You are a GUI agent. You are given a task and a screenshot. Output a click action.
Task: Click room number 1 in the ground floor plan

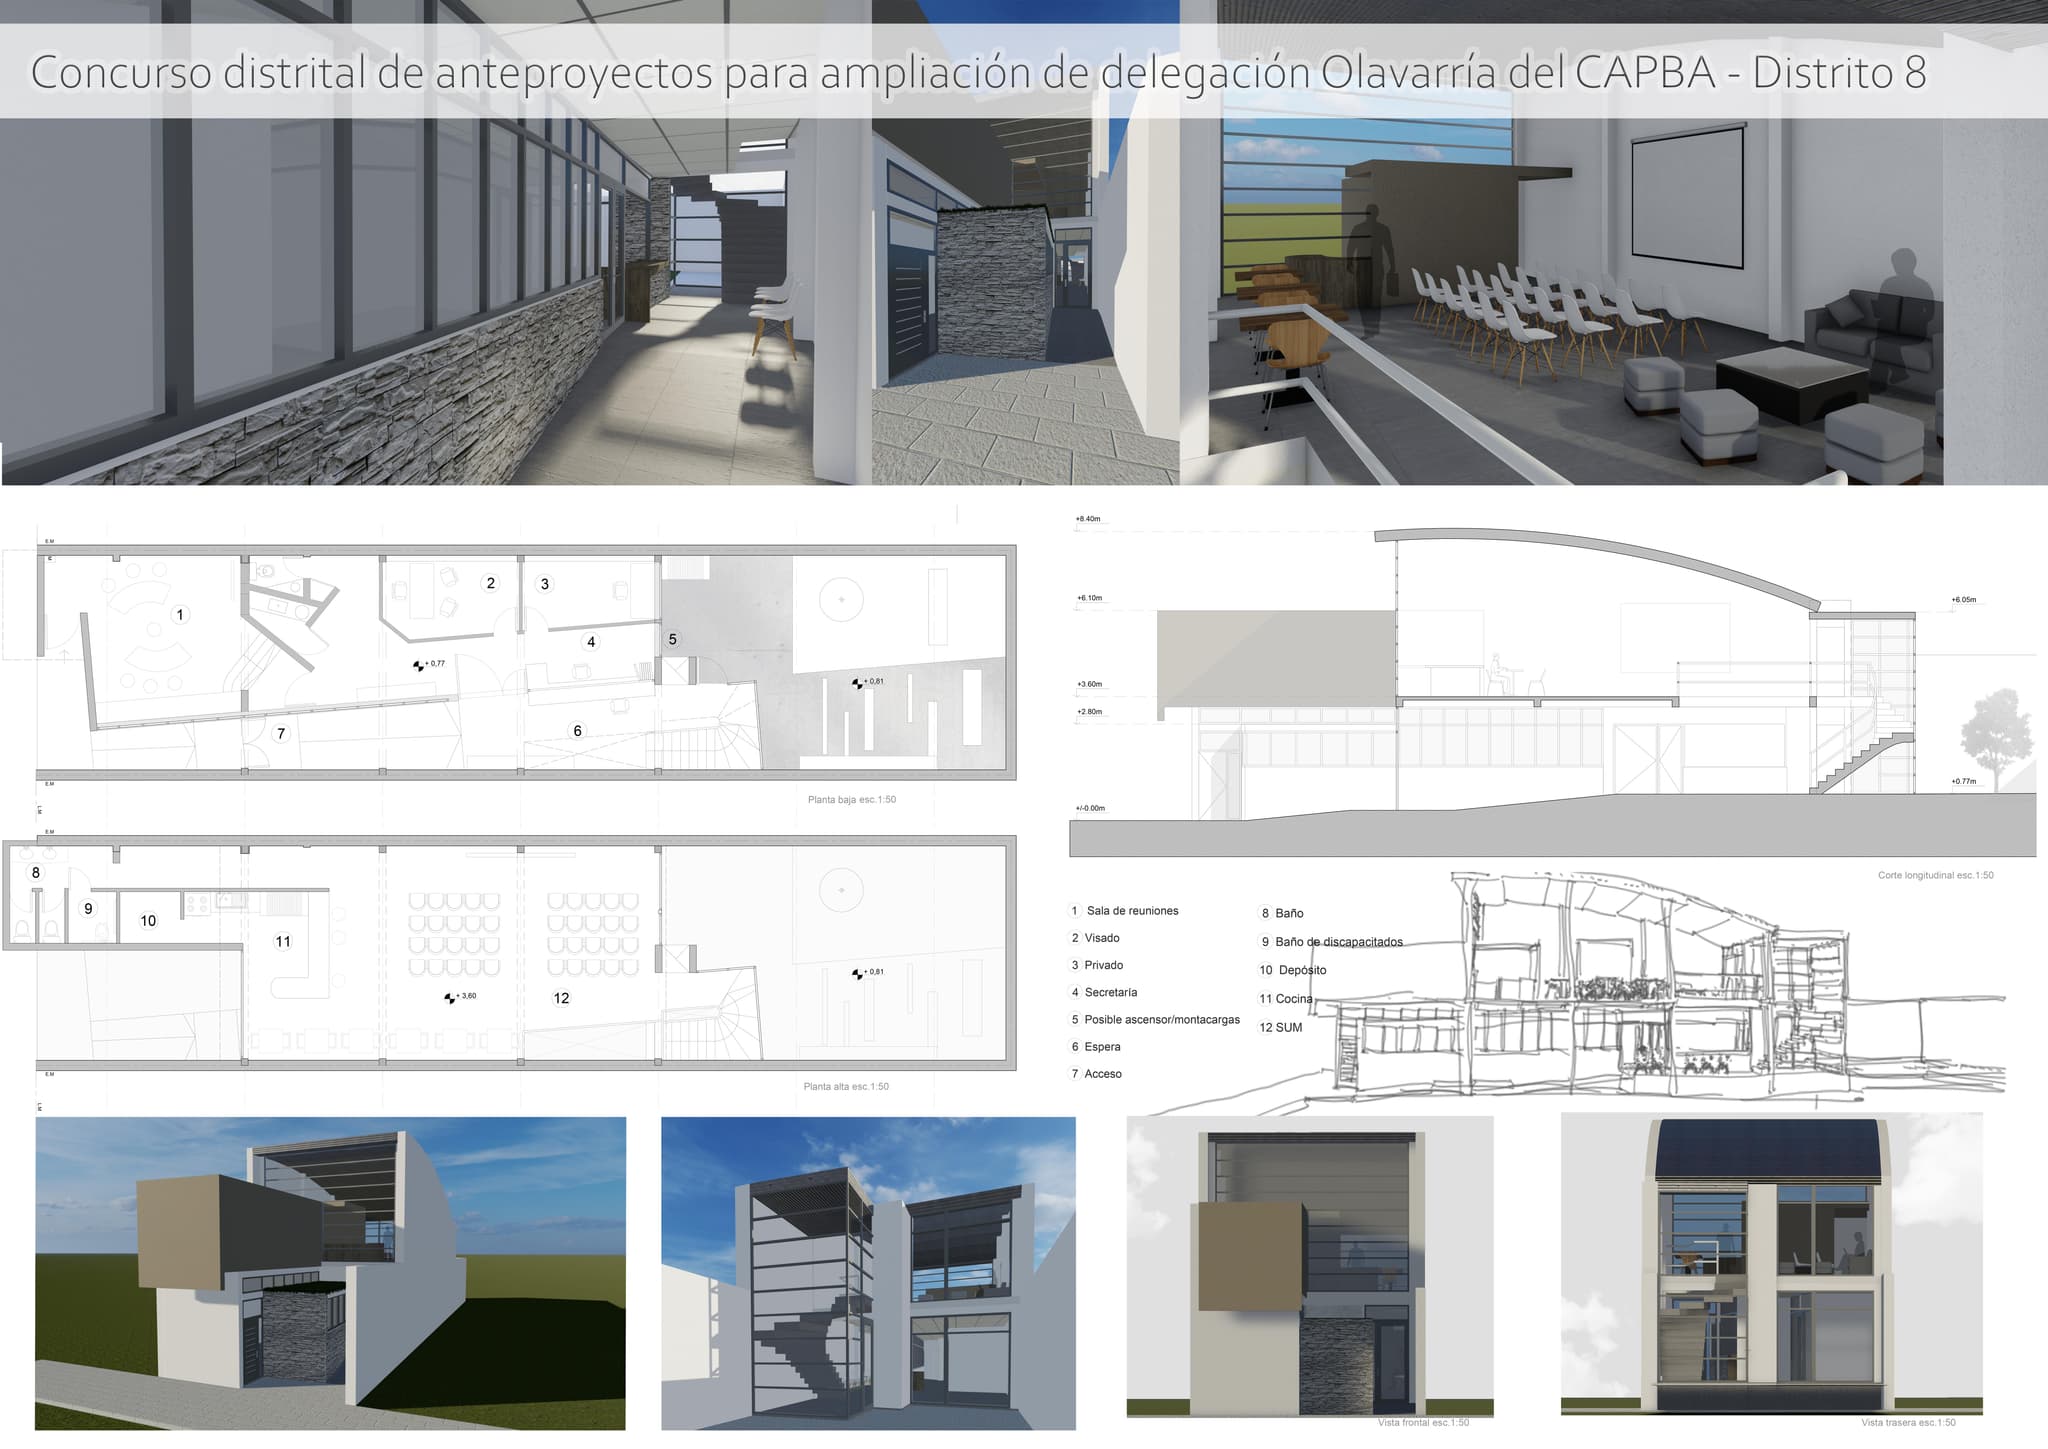pyautogui.click(x=180, y=614)
